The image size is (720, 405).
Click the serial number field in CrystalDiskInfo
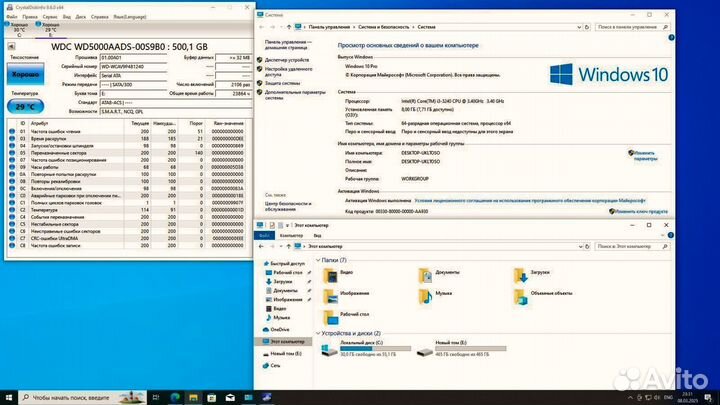(x=133, y=67)
